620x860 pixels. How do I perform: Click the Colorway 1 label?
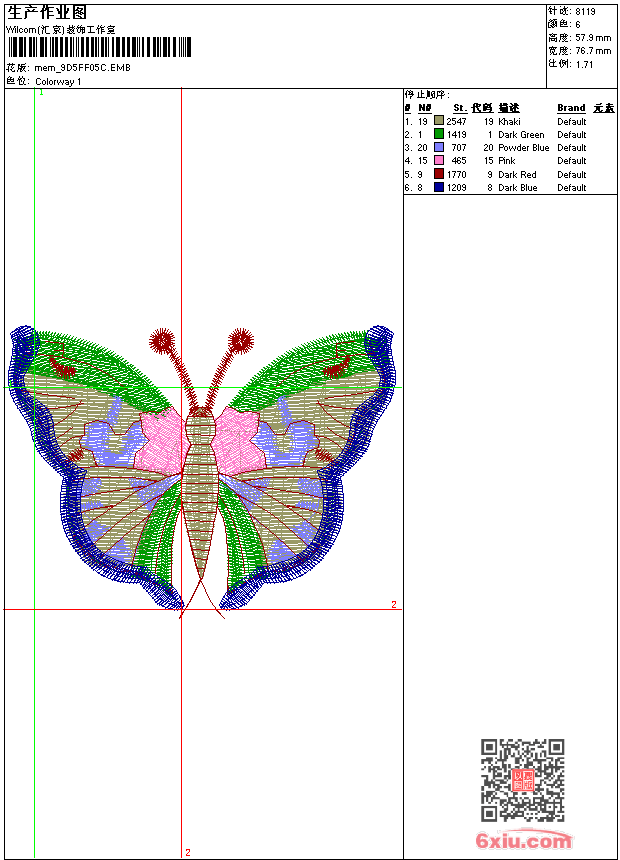click(58, 81)
